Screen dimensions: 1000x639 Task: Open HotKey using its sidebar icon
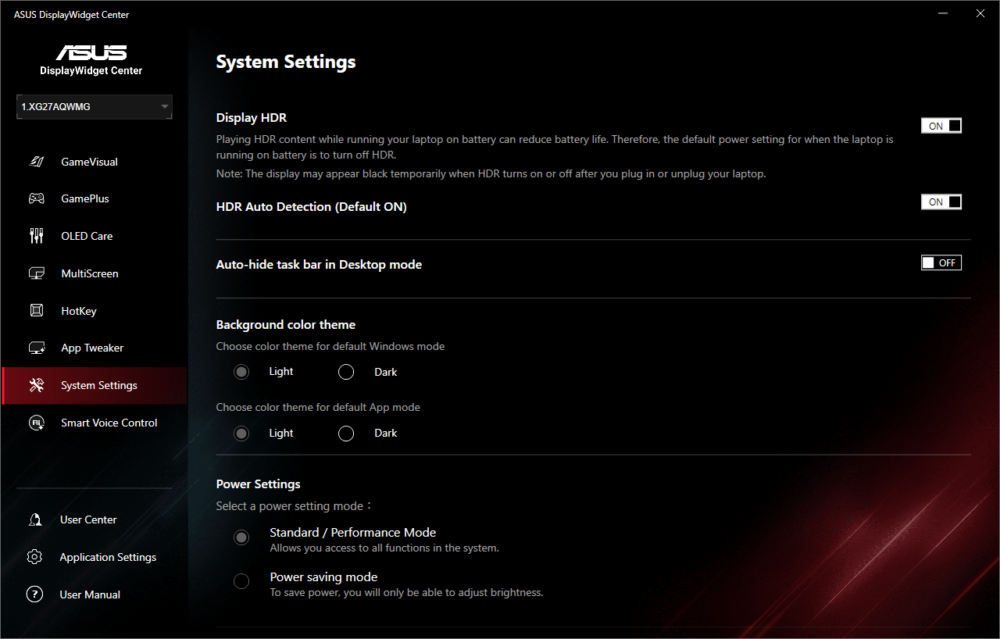coord(37,311)
